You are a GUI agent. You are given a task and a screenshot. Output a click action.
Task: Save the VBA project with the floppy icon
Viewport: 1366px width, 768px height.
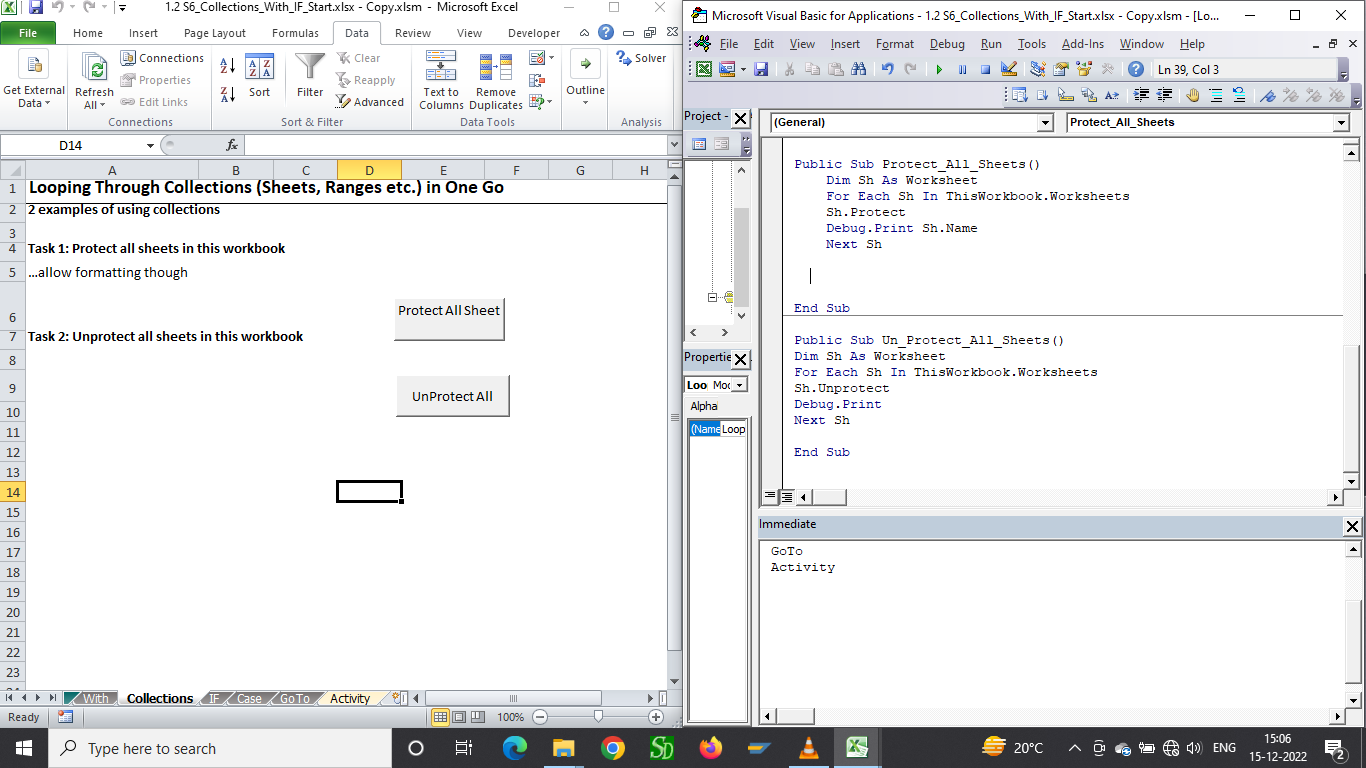coord(761,69)
